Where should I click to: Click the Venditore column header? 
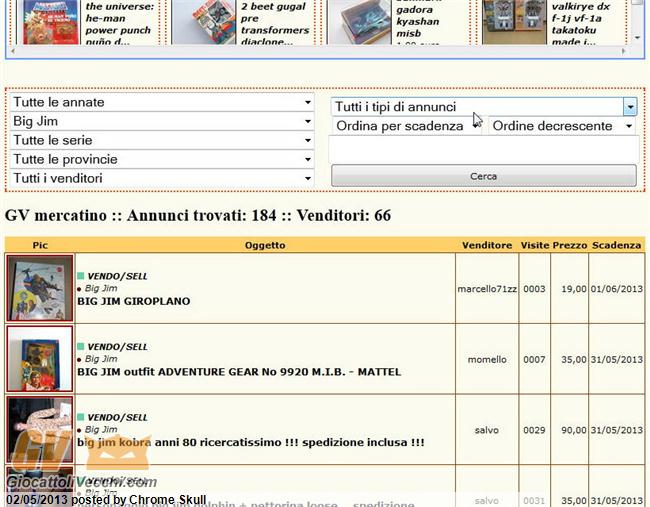[x=487, y=245]
